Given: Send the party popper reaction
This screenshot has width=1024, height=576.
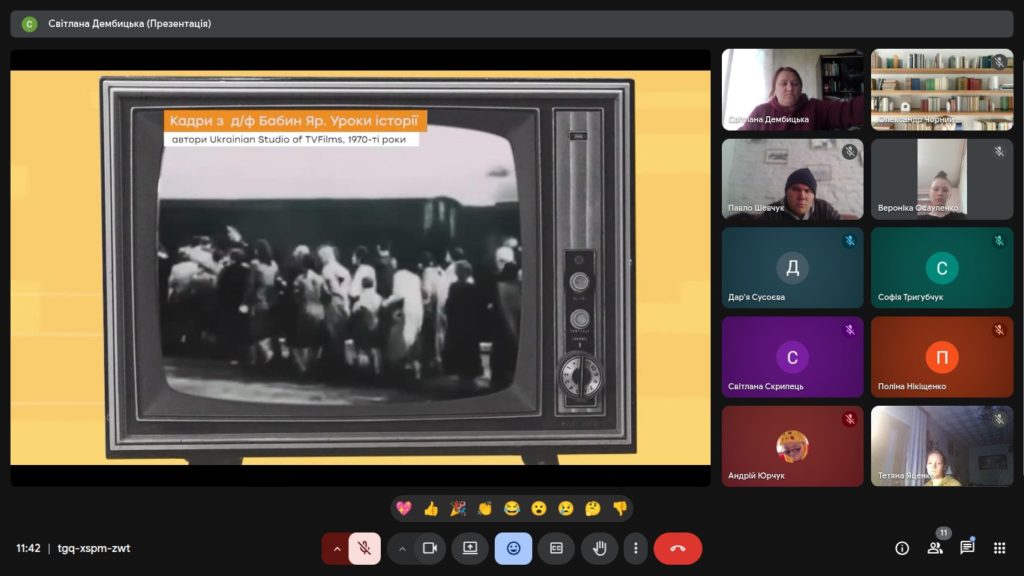Looking at the screenshot, I should point(458,508).
